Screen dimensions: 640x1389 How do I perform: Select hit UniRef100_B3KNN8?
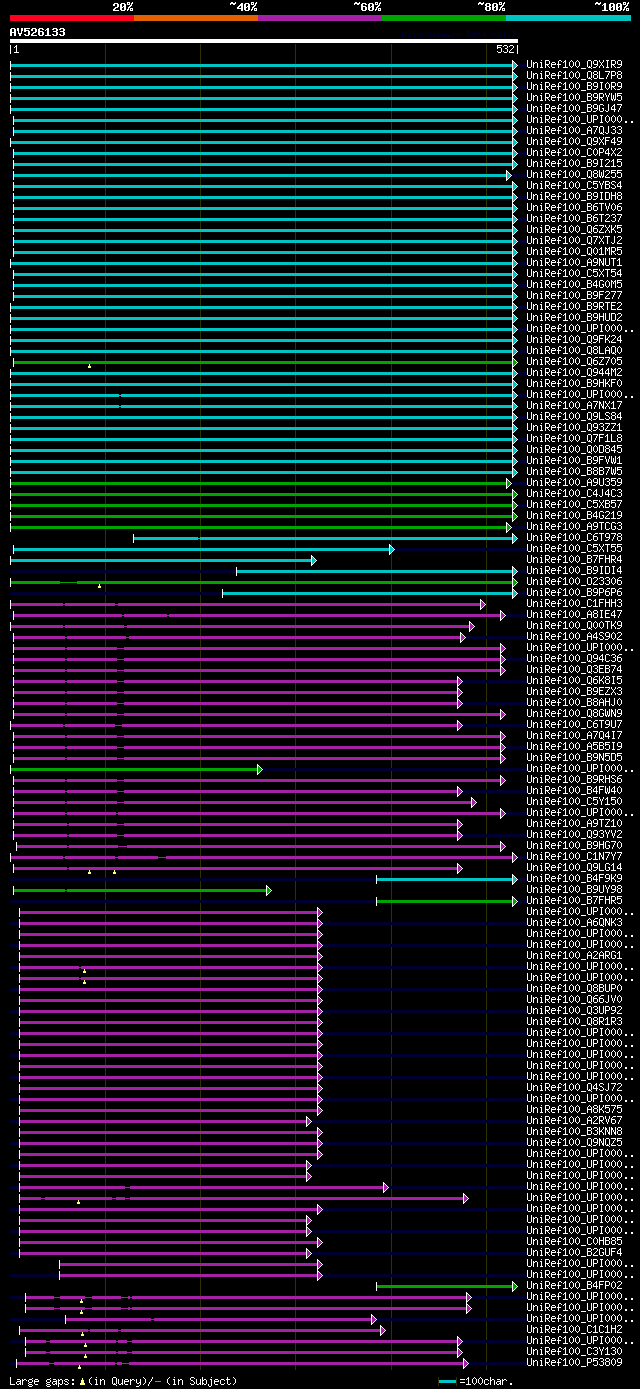[574, 1131]
